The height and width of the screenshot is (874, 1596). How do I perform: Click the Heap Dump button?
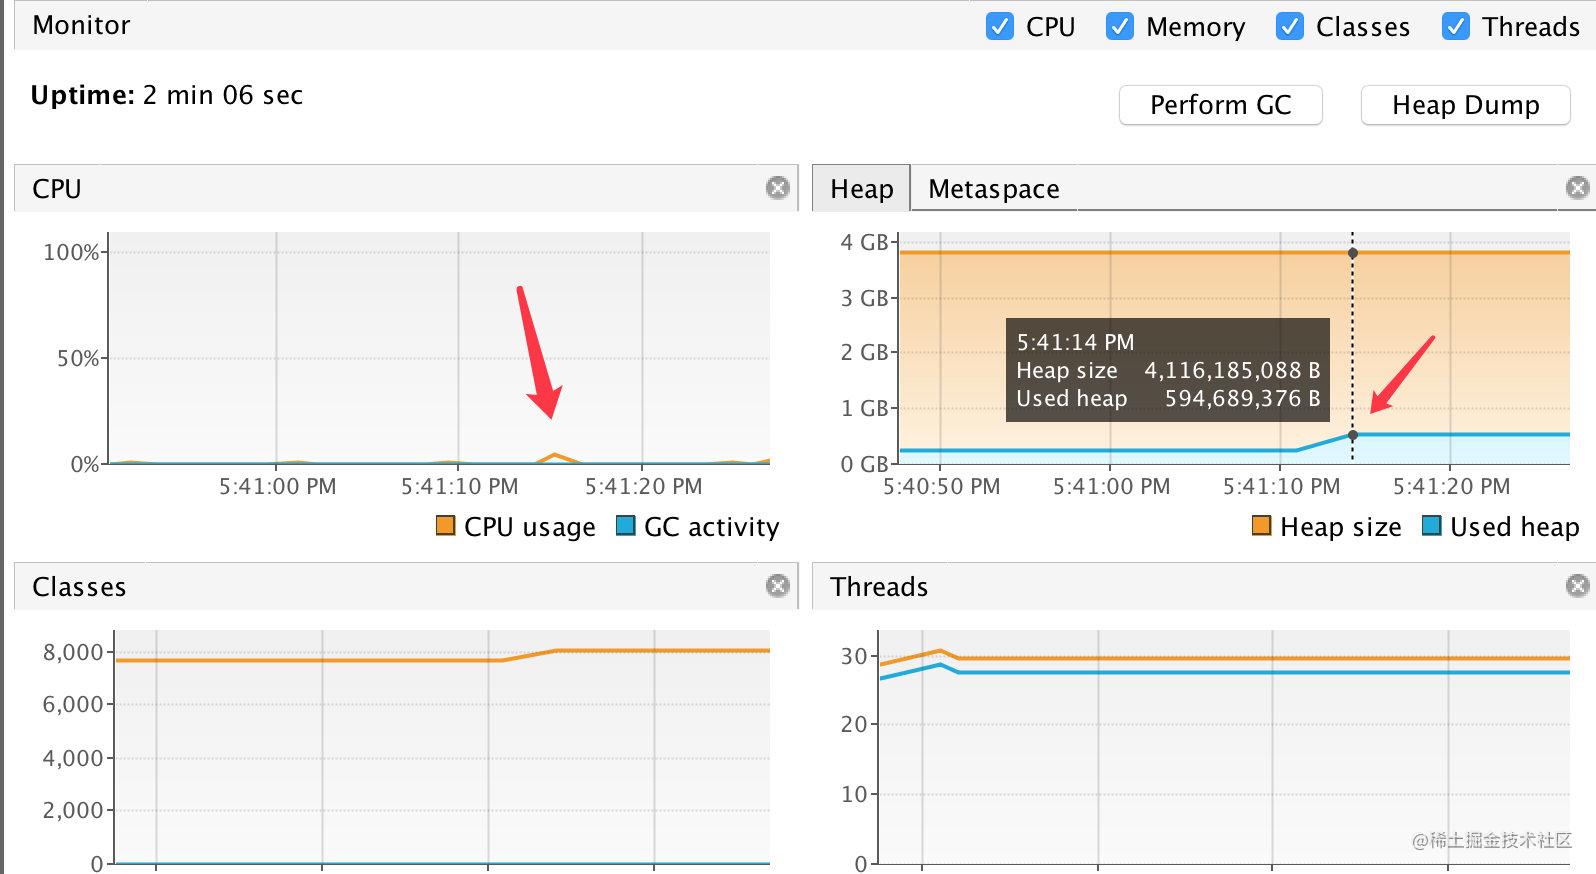click(x=1465, y=105)
